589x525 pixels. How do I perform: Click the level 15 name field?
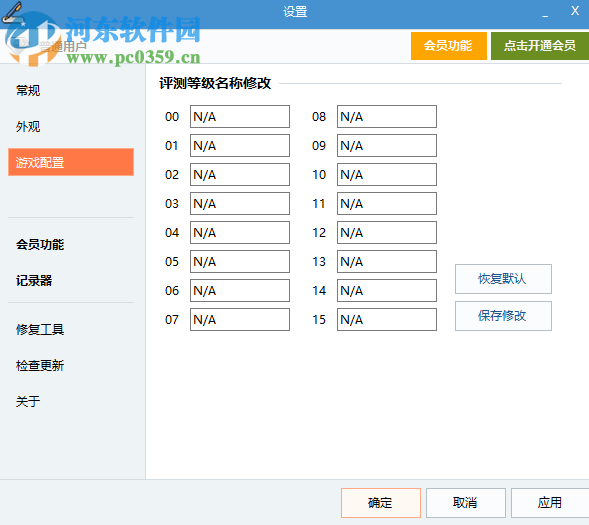point(387,320)
